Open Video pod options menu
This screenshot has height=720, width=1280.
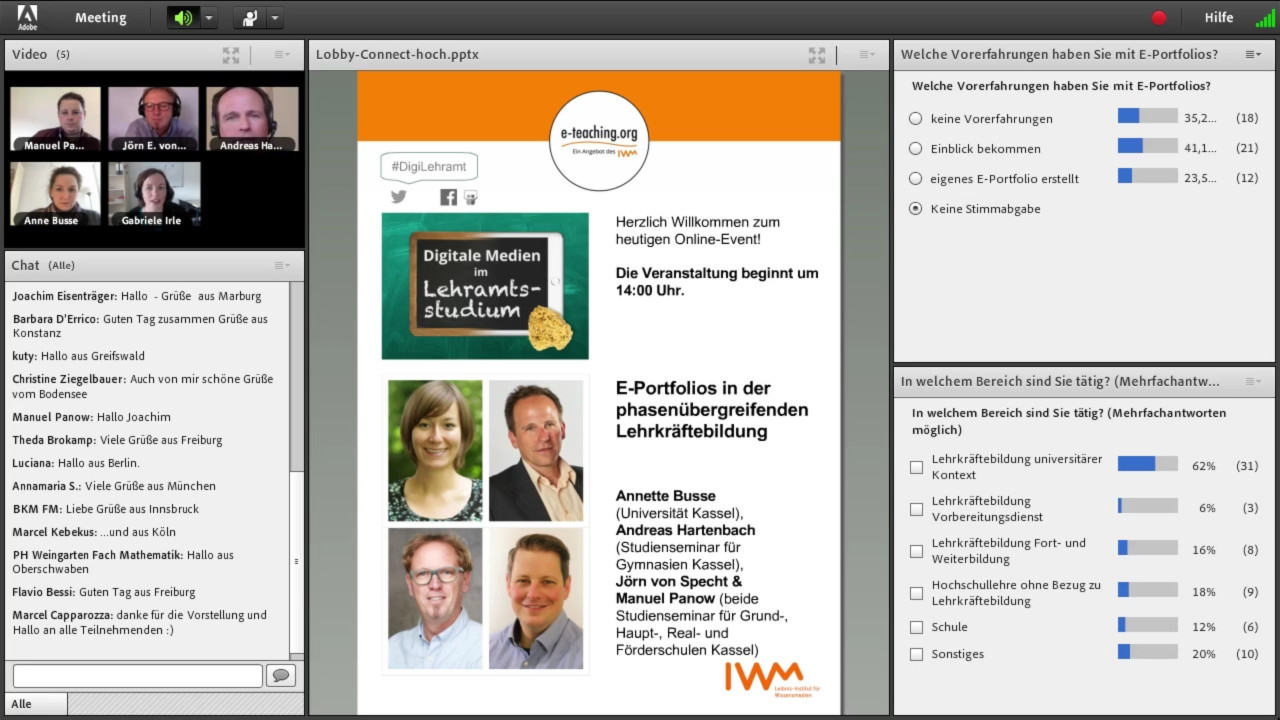[x=282, y=55]
